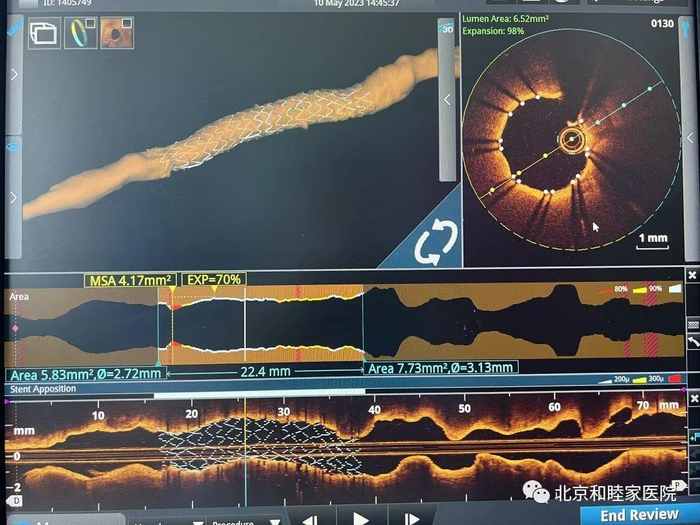This screenshot has width=700, height=525.
Task: Select the MSA 4.17mm² marker label
Action: (x=130, y=281)
